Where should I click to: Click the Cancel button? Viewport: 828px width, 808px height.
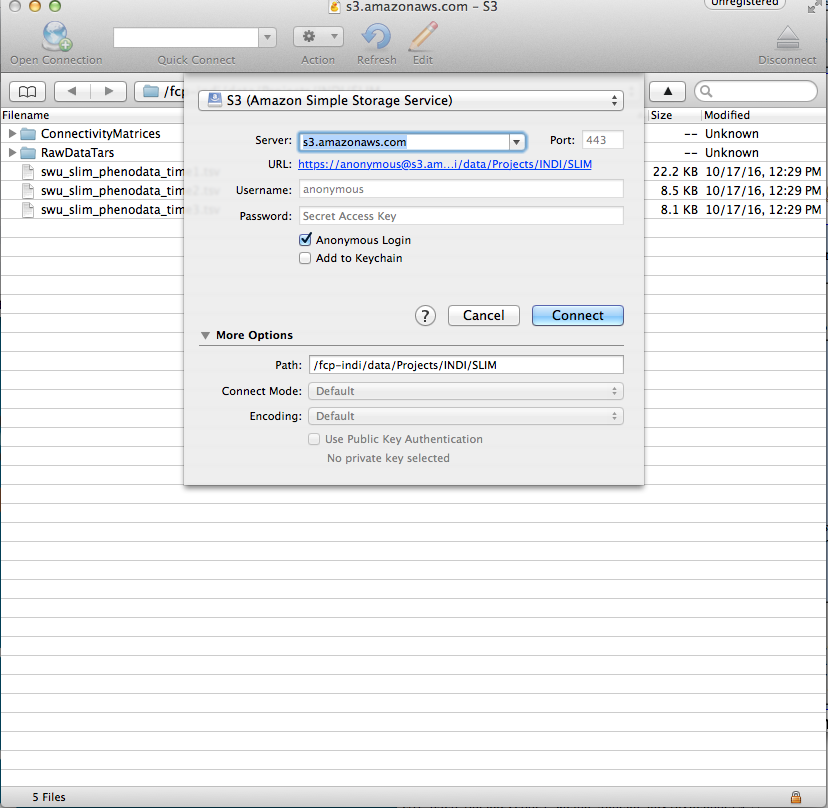coord(484,316)
